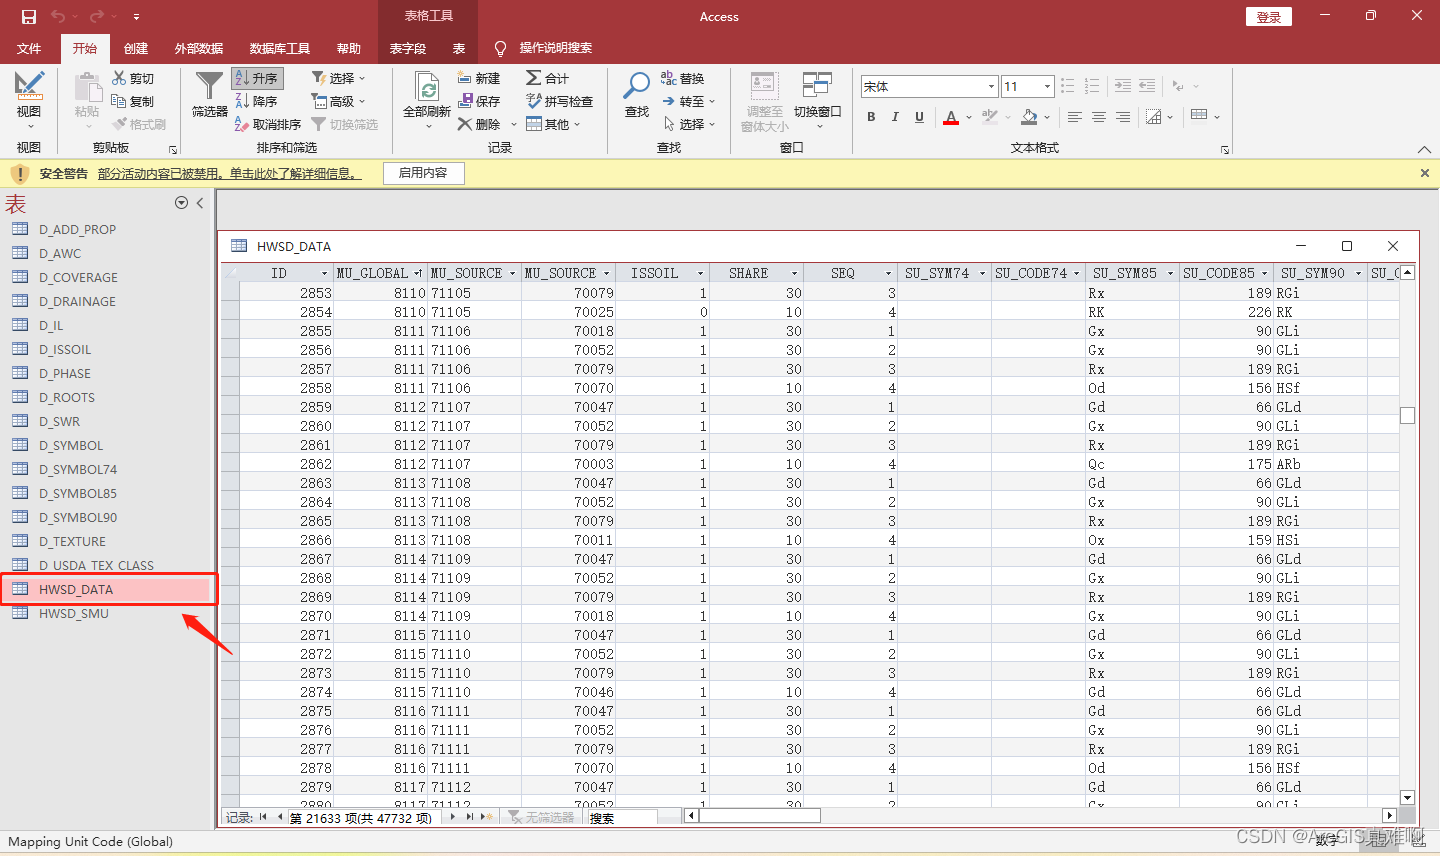Open the External Data (外部数据) tab
The height and width of the screenshot is (856, 1440).
coord(199,48)
